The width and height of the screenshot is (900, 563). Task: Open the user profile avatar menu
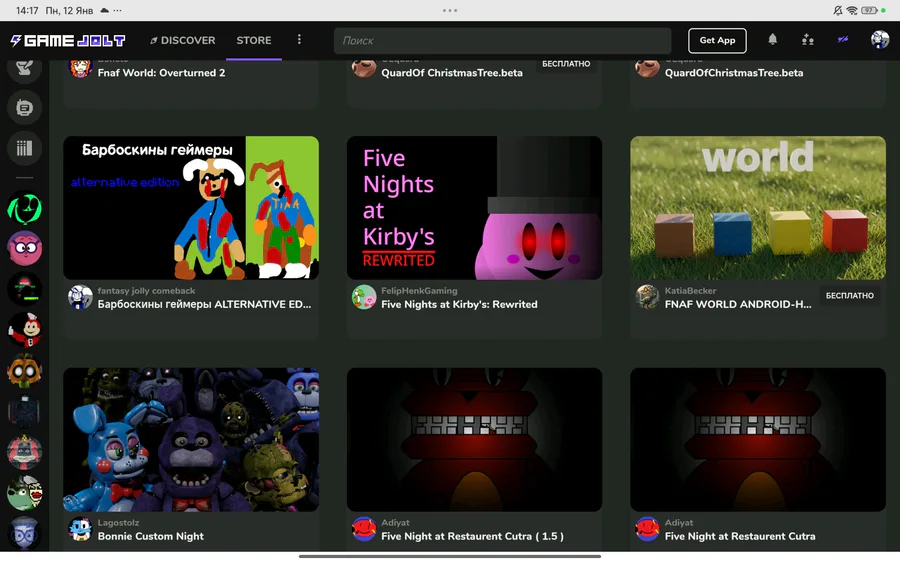point(880,40)
